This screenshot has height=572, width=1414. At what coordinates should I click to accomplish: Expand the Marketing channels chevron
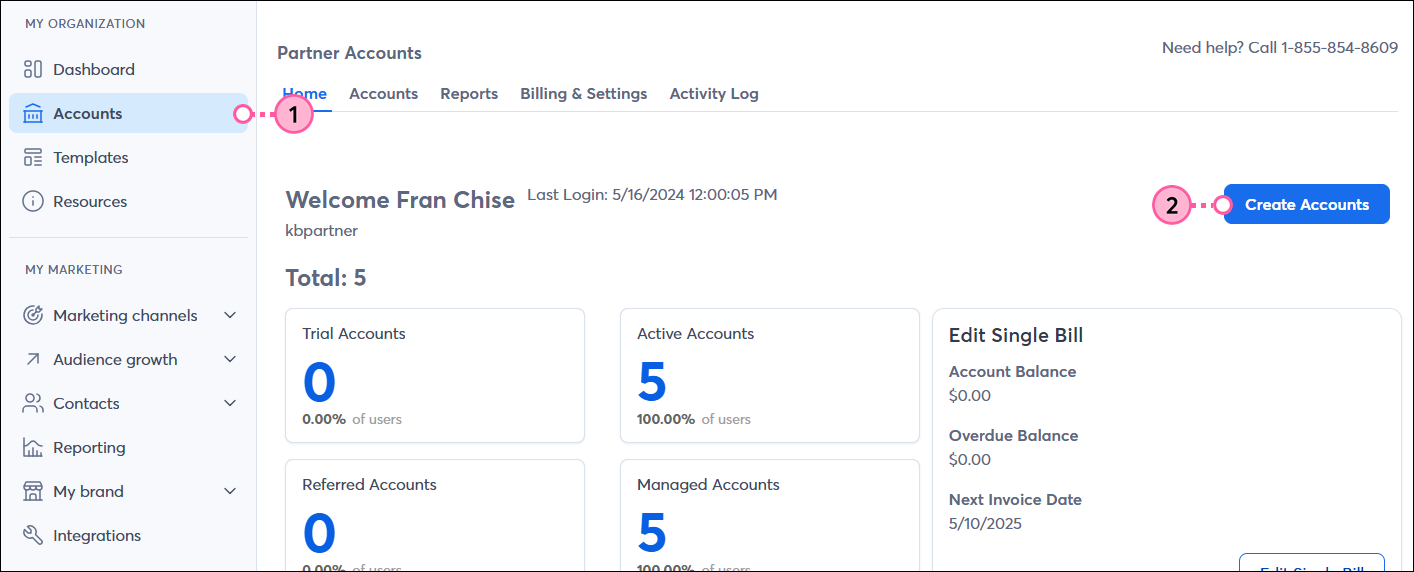coord(230,315)
